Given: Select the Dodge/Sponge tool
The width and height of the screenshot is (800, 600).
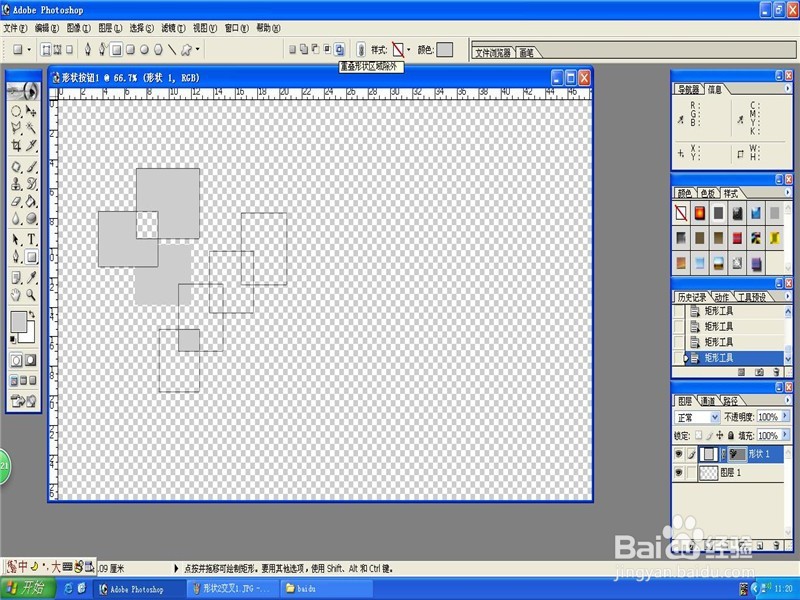Looking at the screenshot, I should tap(31, 218).
